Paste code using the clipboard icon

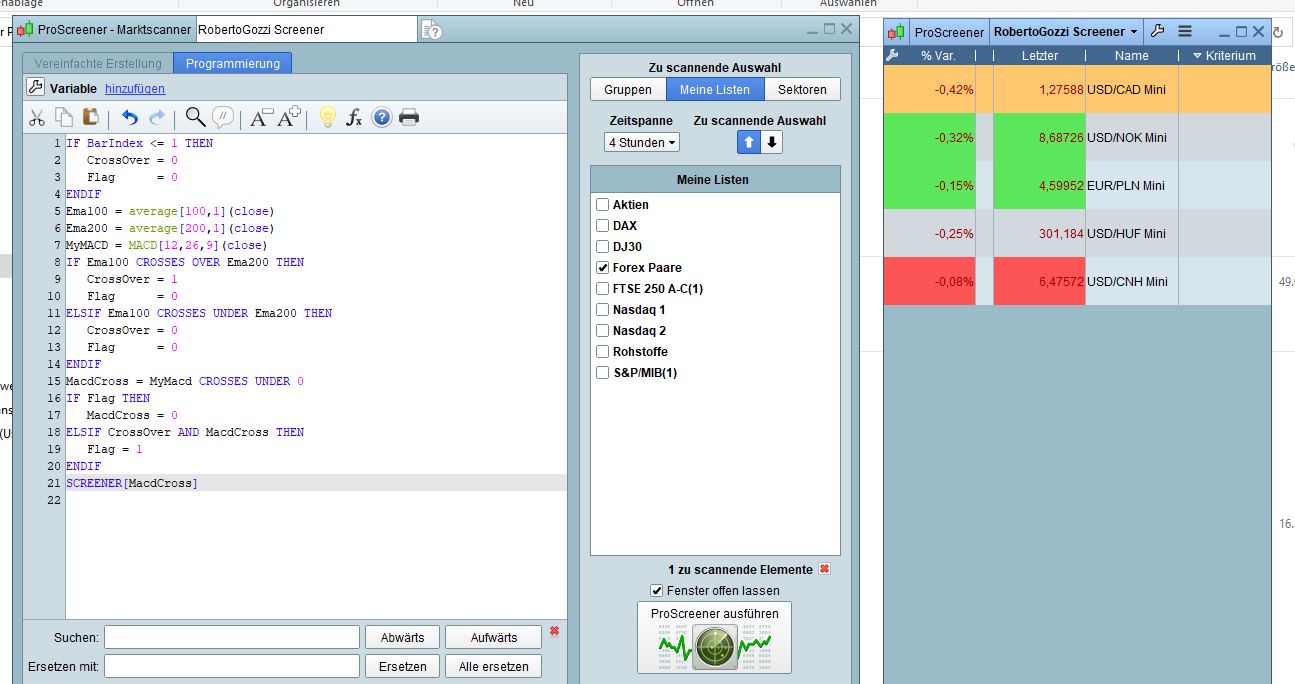[x=91, y=117]
